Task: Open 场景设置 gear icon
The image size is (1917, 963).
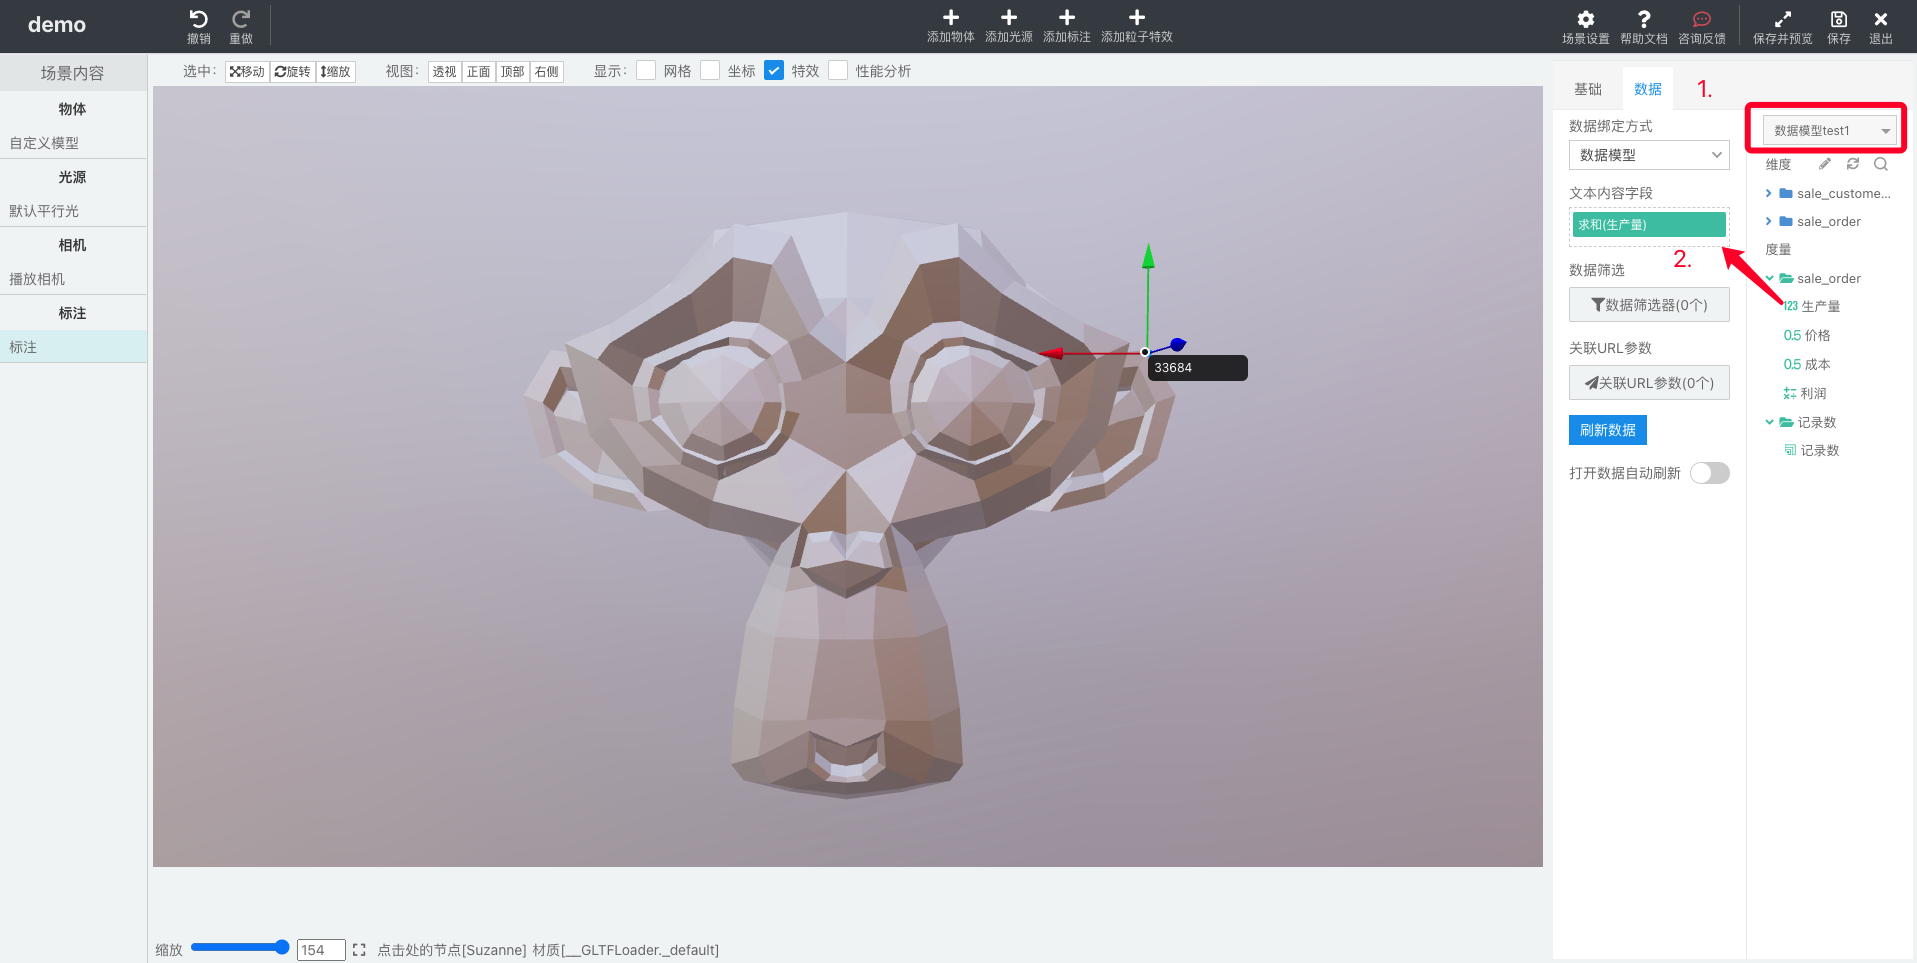Action: point(1586,19)
